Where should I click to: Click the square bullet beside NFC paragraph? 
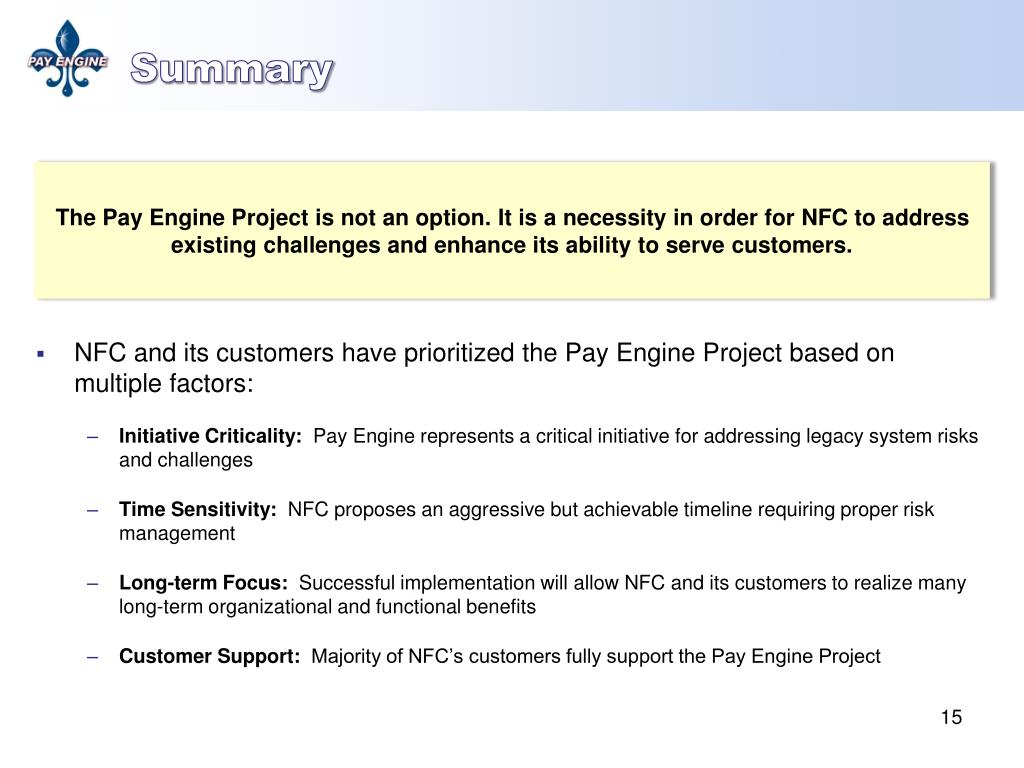pyautogui.click(x=41, y=354)
